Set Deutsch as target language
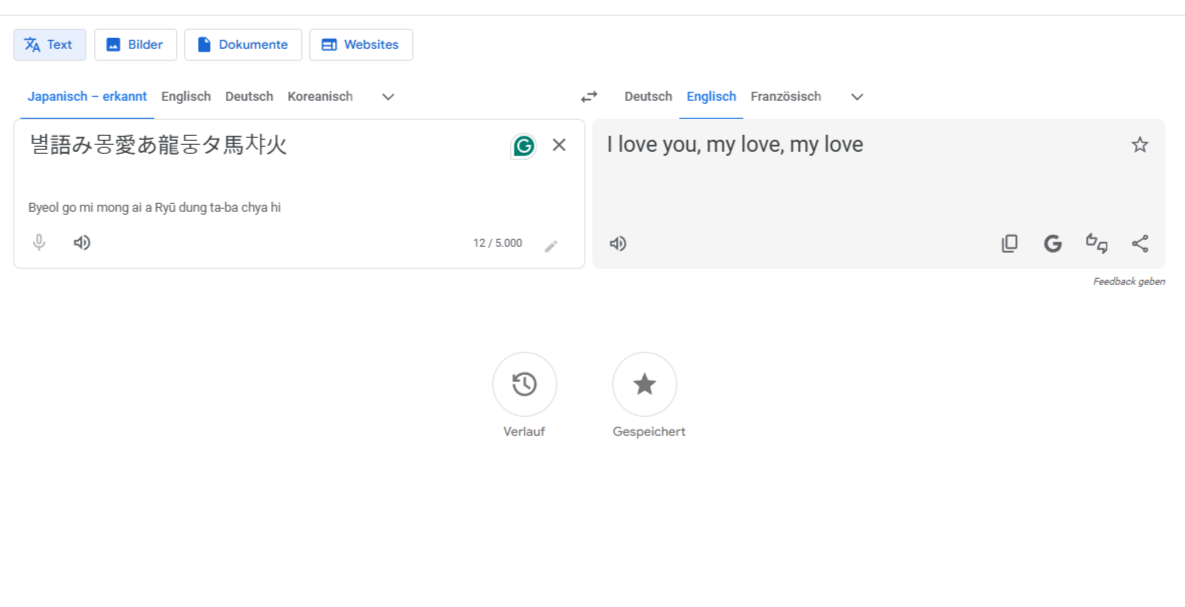The height and width of the screenshot is (607, 1185). point(648,97)
